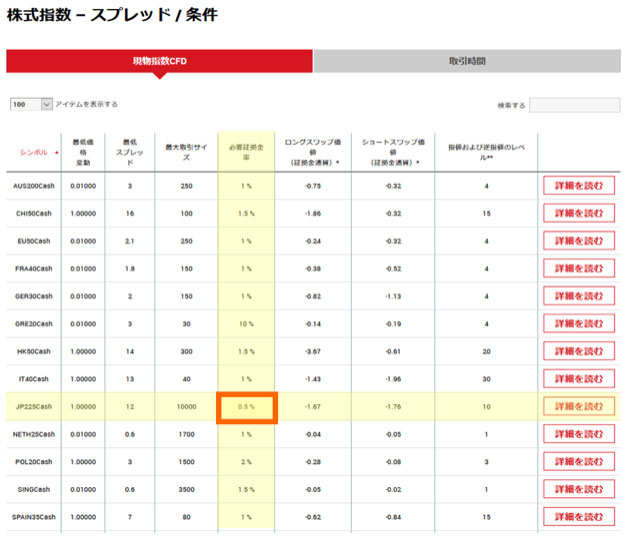This screenshot has width=630, height=536.
Task: Select the POL20Cash symbol cell
Action: 34,462
